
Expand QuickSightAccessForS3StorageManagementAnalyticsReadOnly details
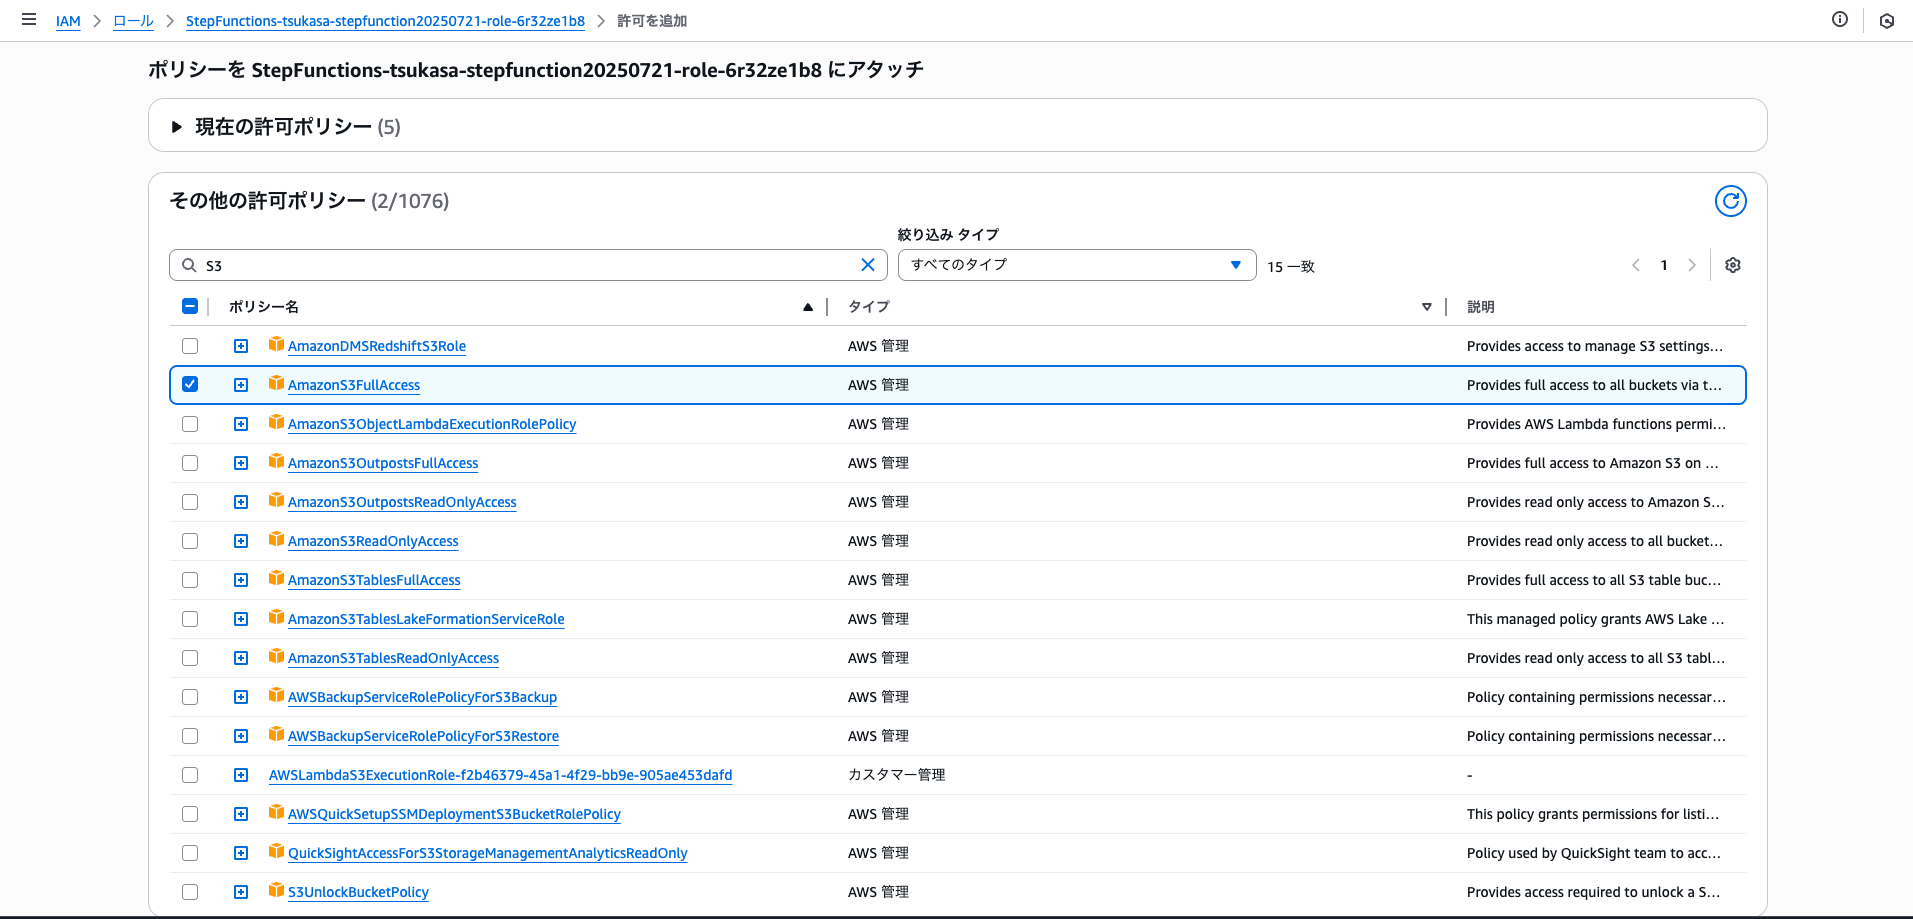[241, 853]
